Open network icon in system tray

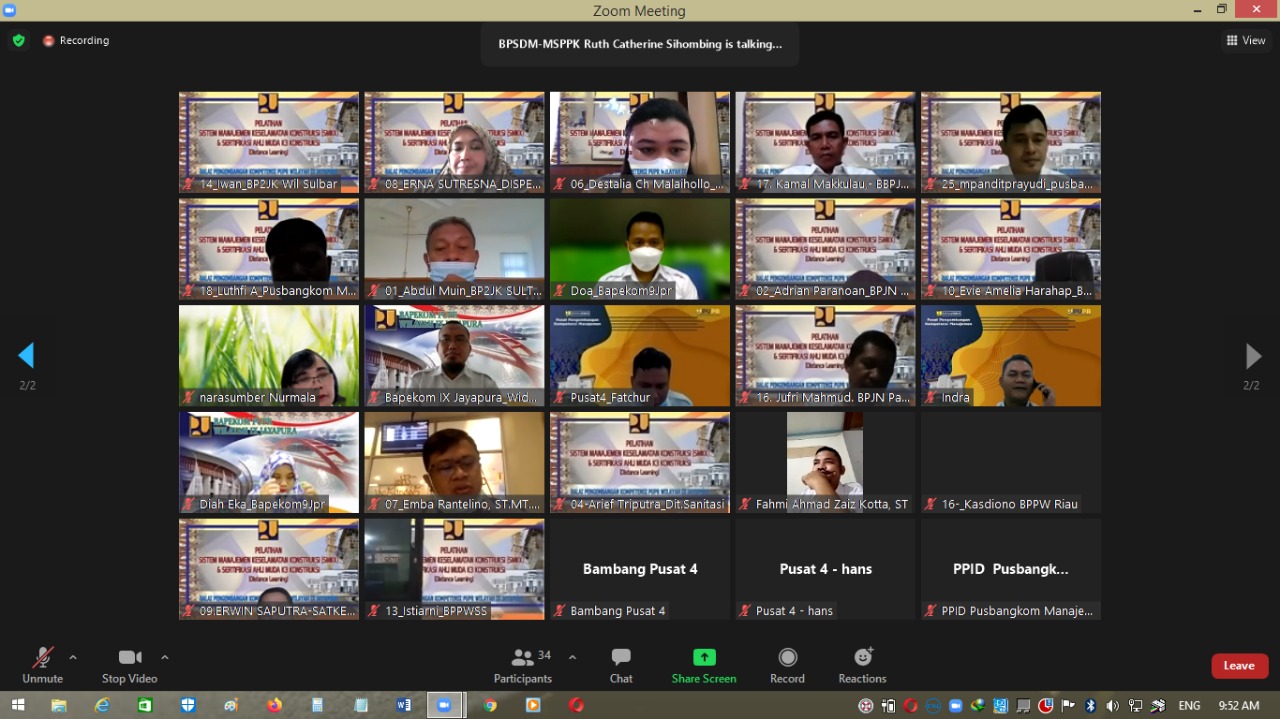[x=1136, y=706]
